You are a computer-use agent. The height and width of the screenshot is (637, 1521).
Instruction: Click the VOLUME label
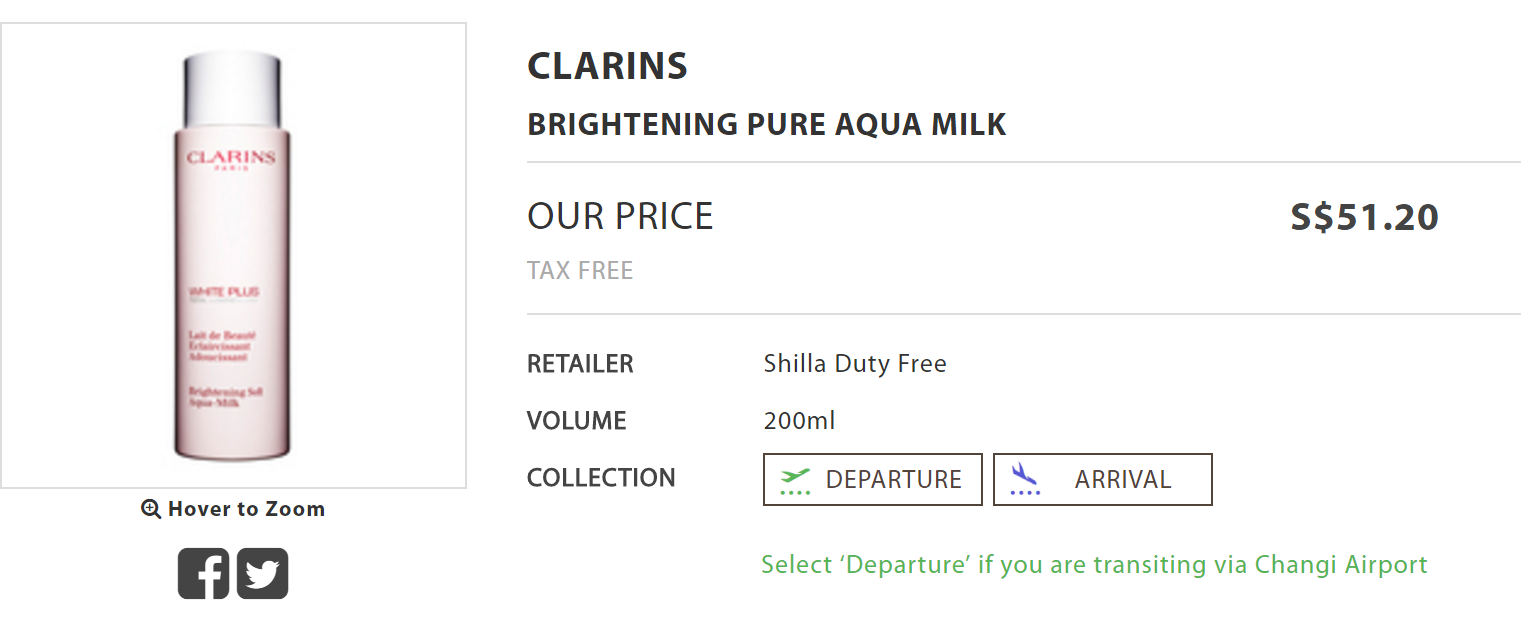tap(576, 421)
